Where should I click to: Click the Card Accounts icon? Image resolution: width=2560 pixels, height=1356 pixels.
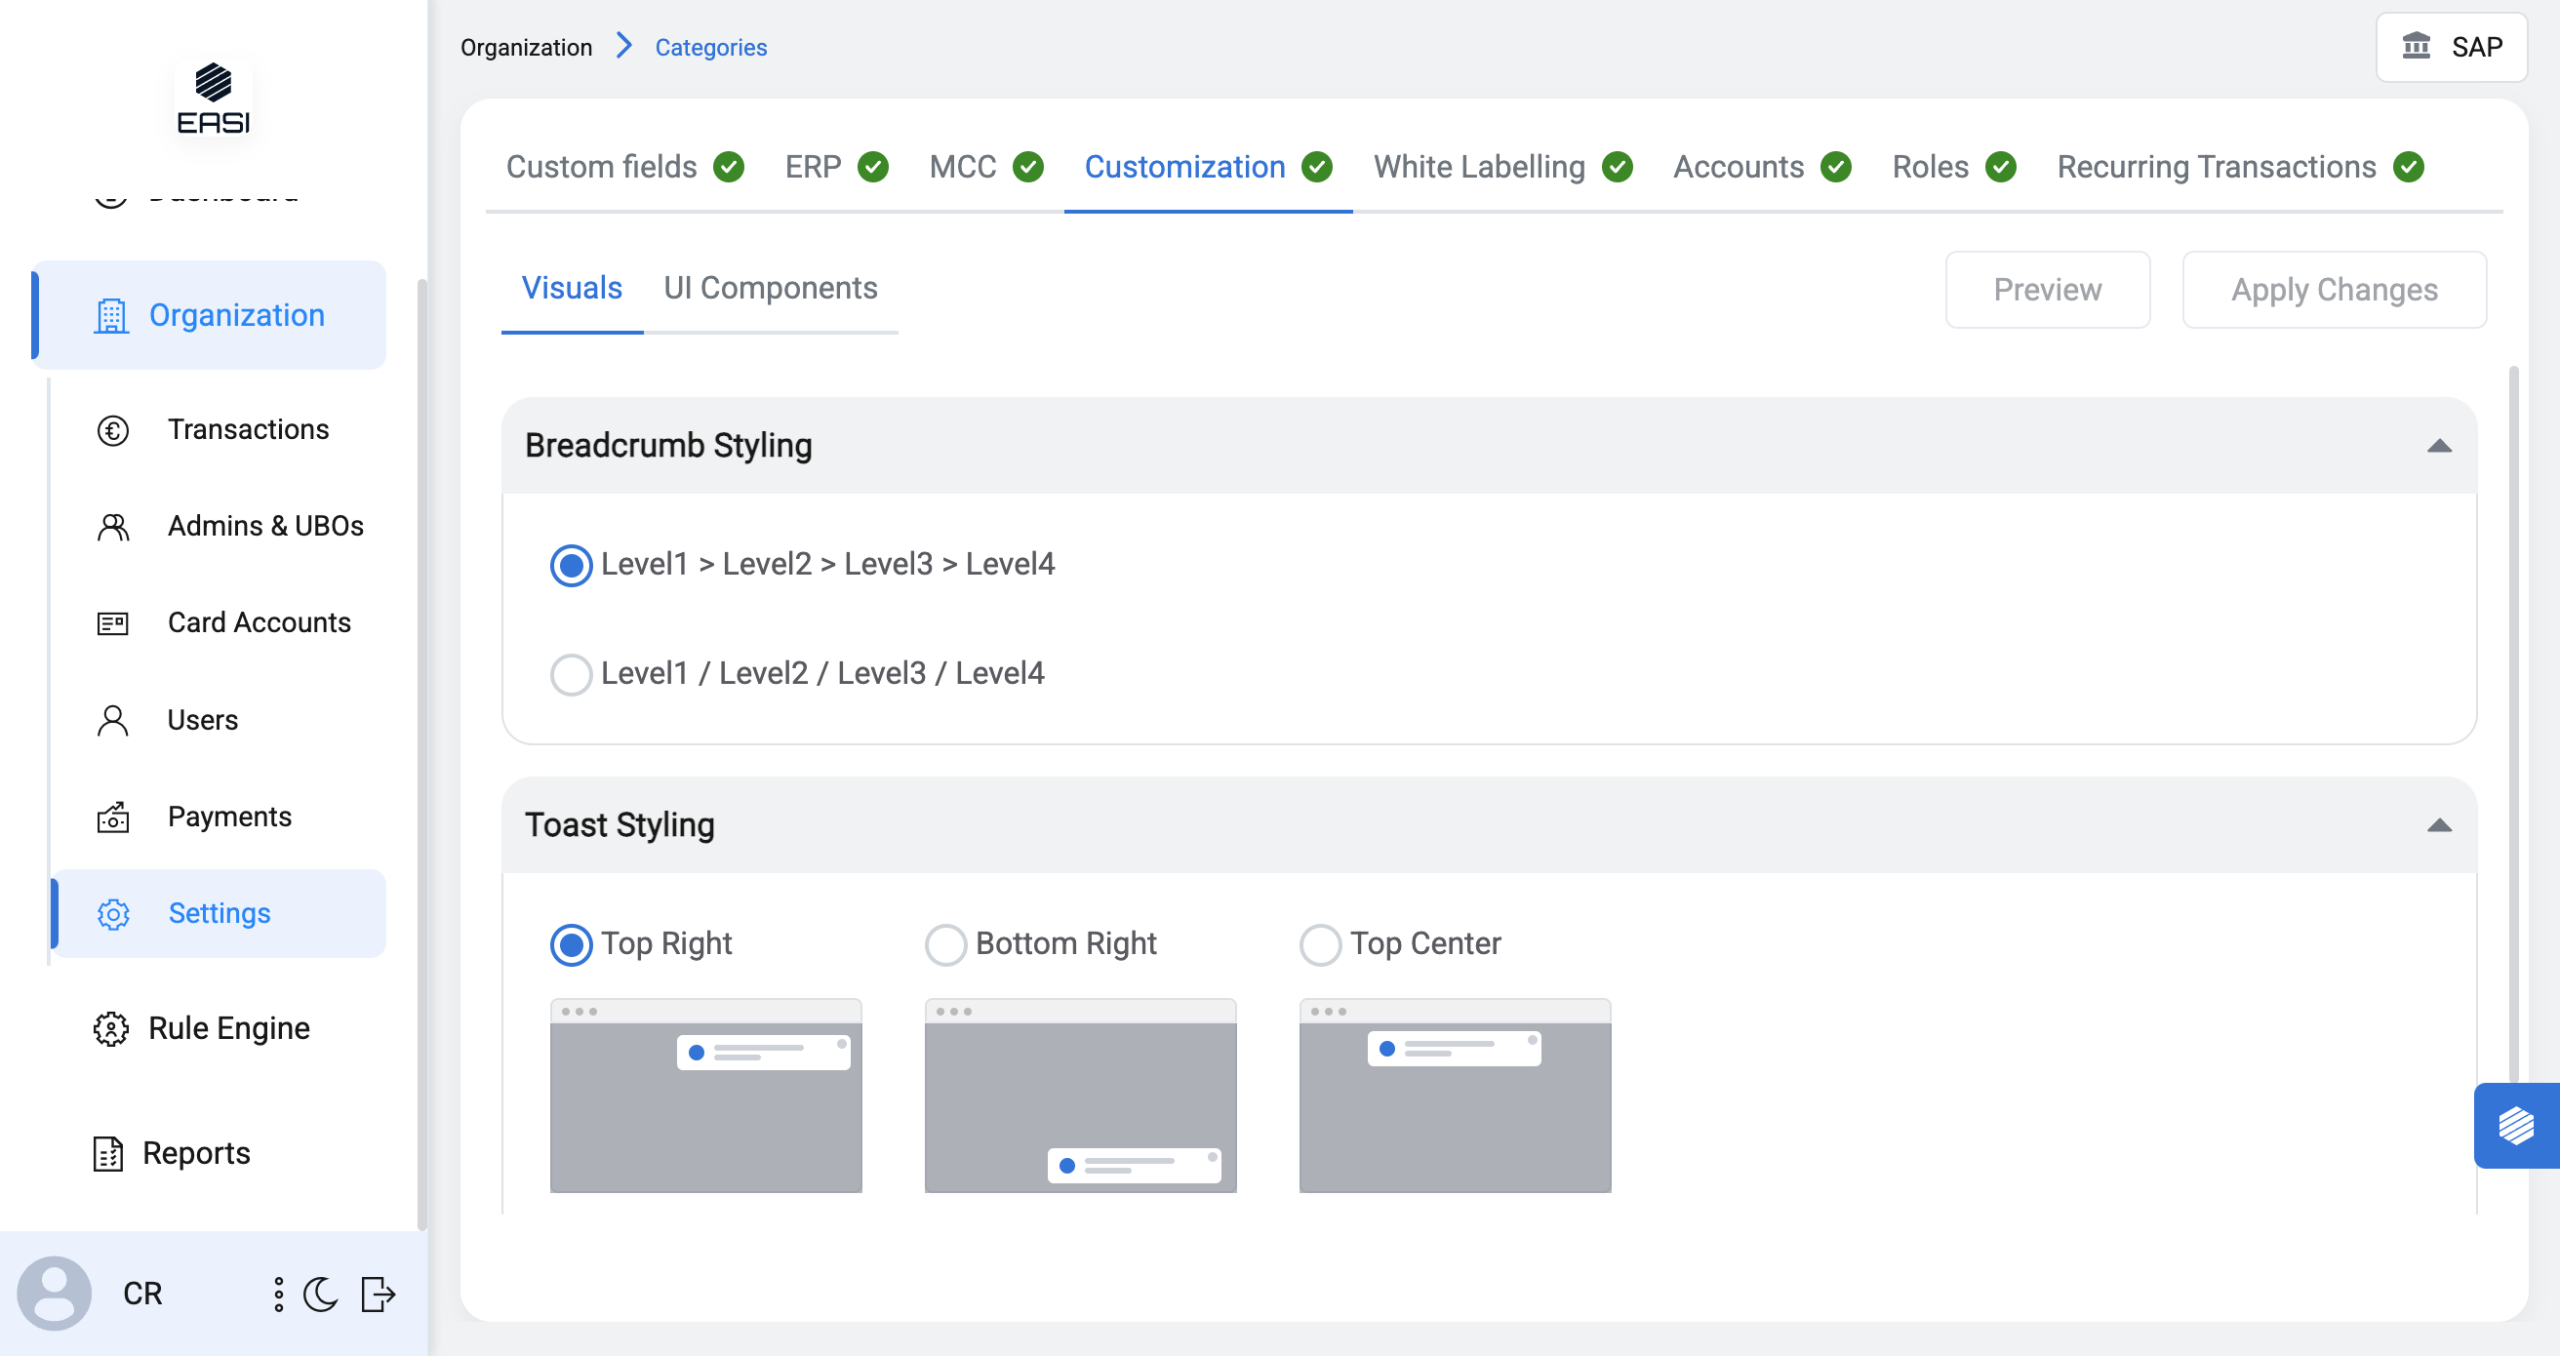tap(113, 623)
